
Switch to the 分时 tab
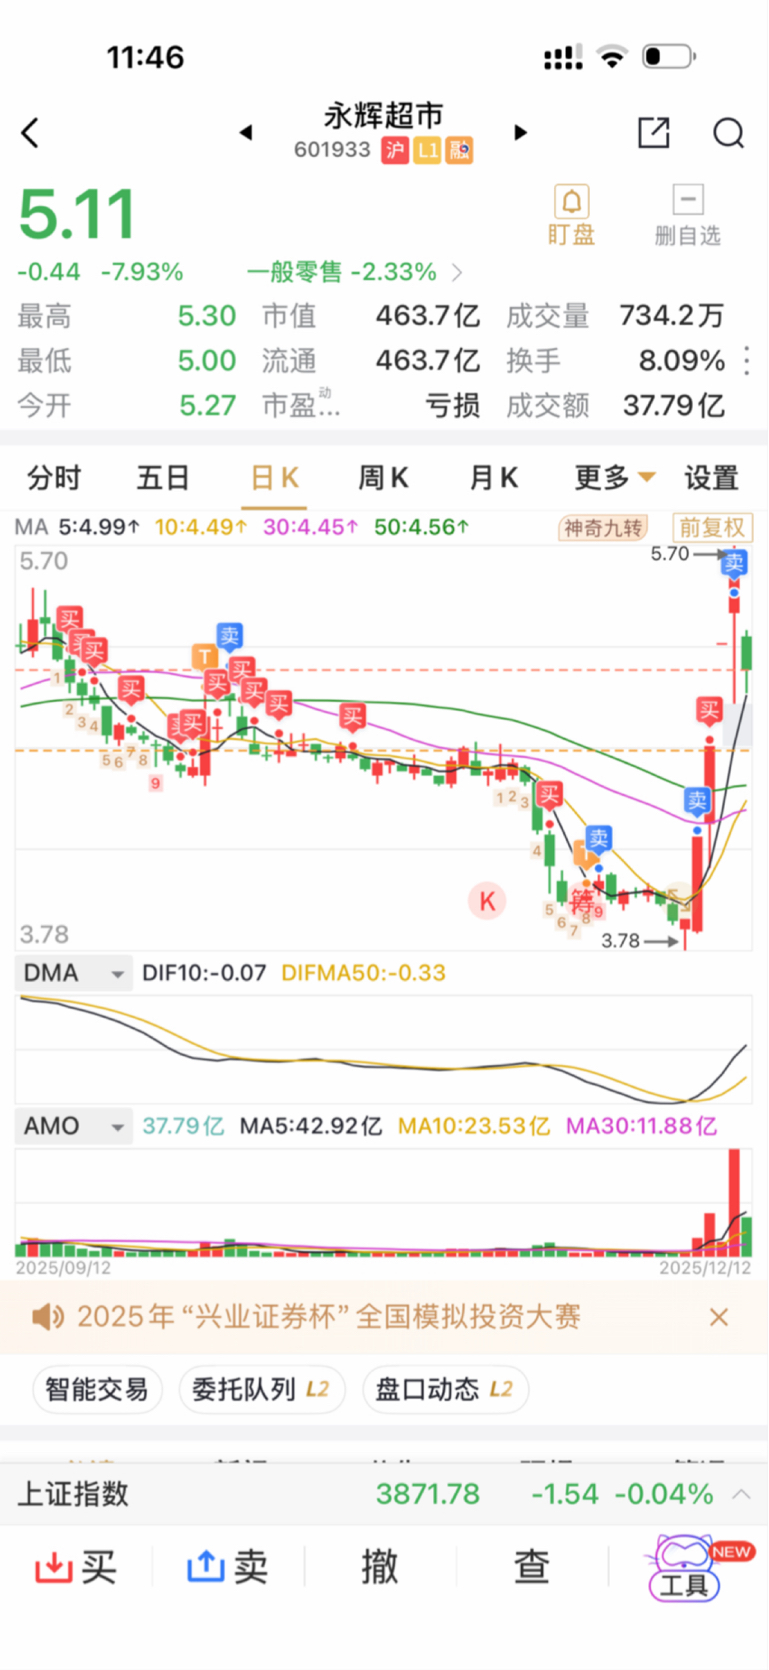pos(54,478)
